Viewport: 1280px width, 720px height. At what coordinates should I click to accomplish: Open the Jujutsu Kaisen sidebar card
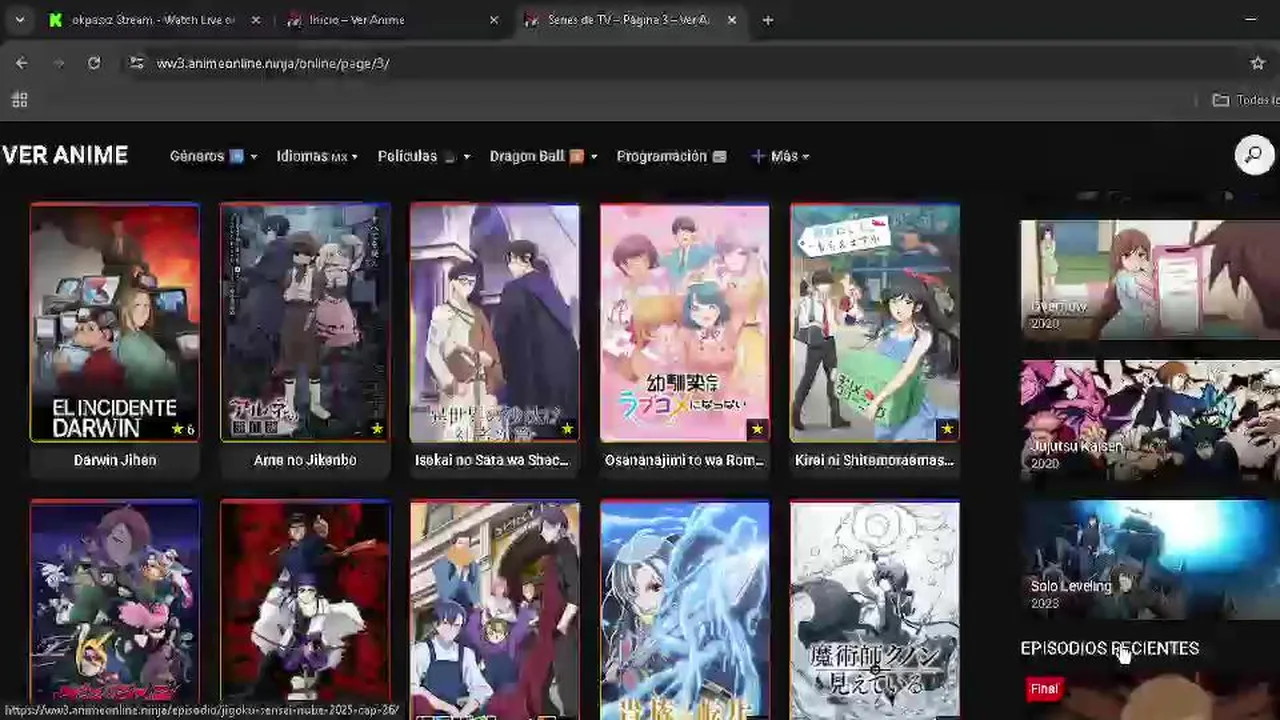[1150, 420]
